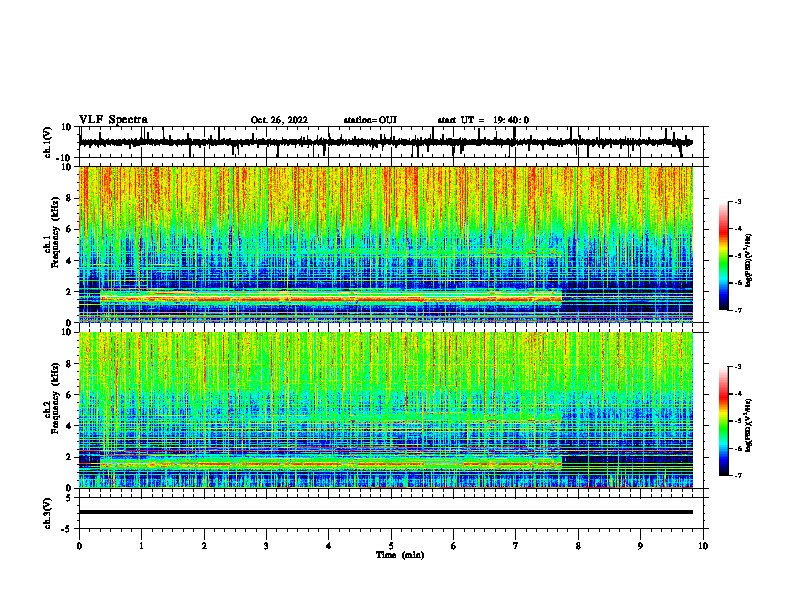
Task: Click the "6" tick on the Time axis
Action: coord(454,546)
